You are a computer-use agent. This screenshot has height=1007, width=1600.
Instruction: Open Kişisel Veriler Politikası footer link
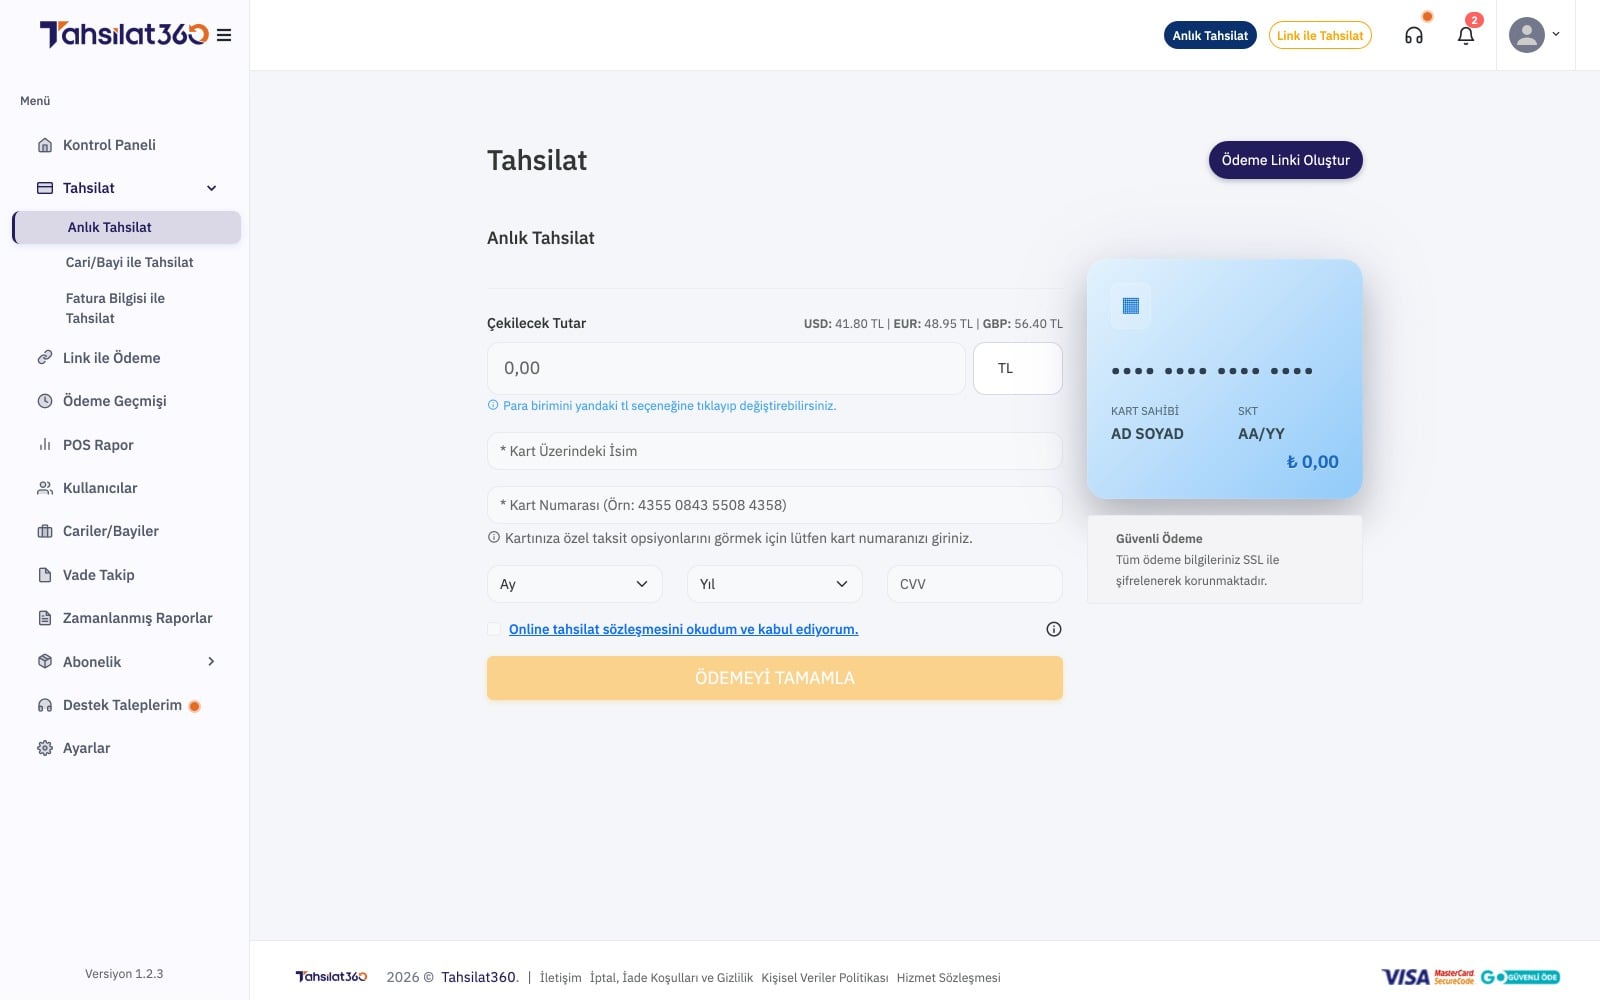[825, 978]
